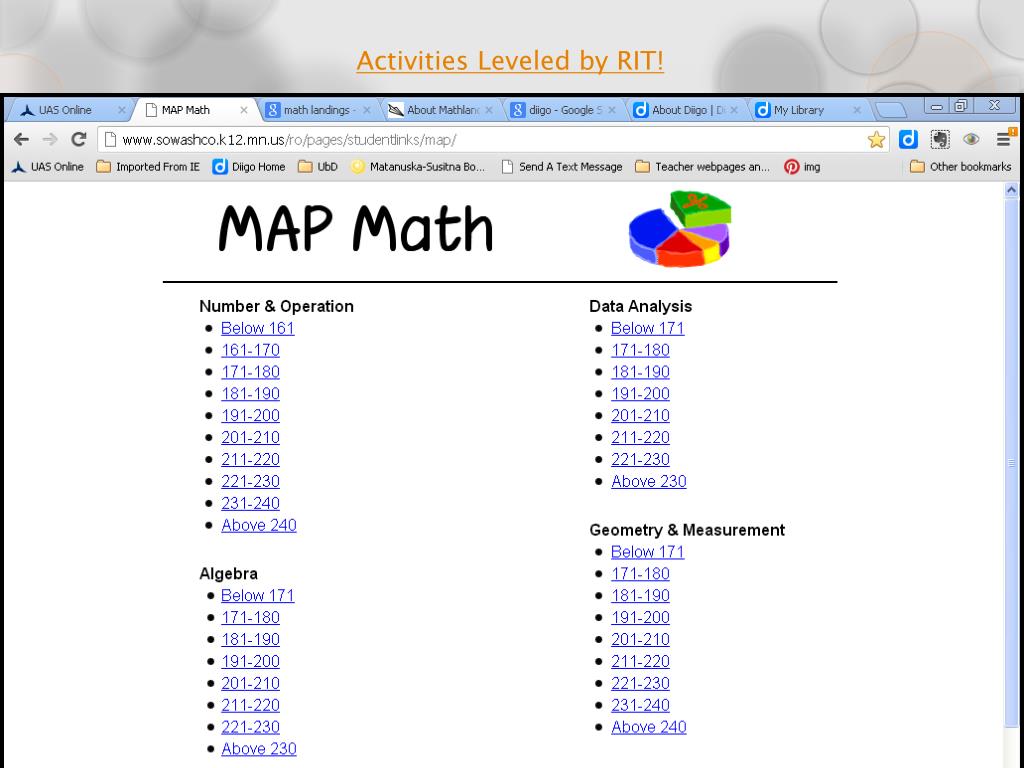1024x768 pixels.
Task: Click the vertical scrollbar thumb
Action: (1010, 462)
